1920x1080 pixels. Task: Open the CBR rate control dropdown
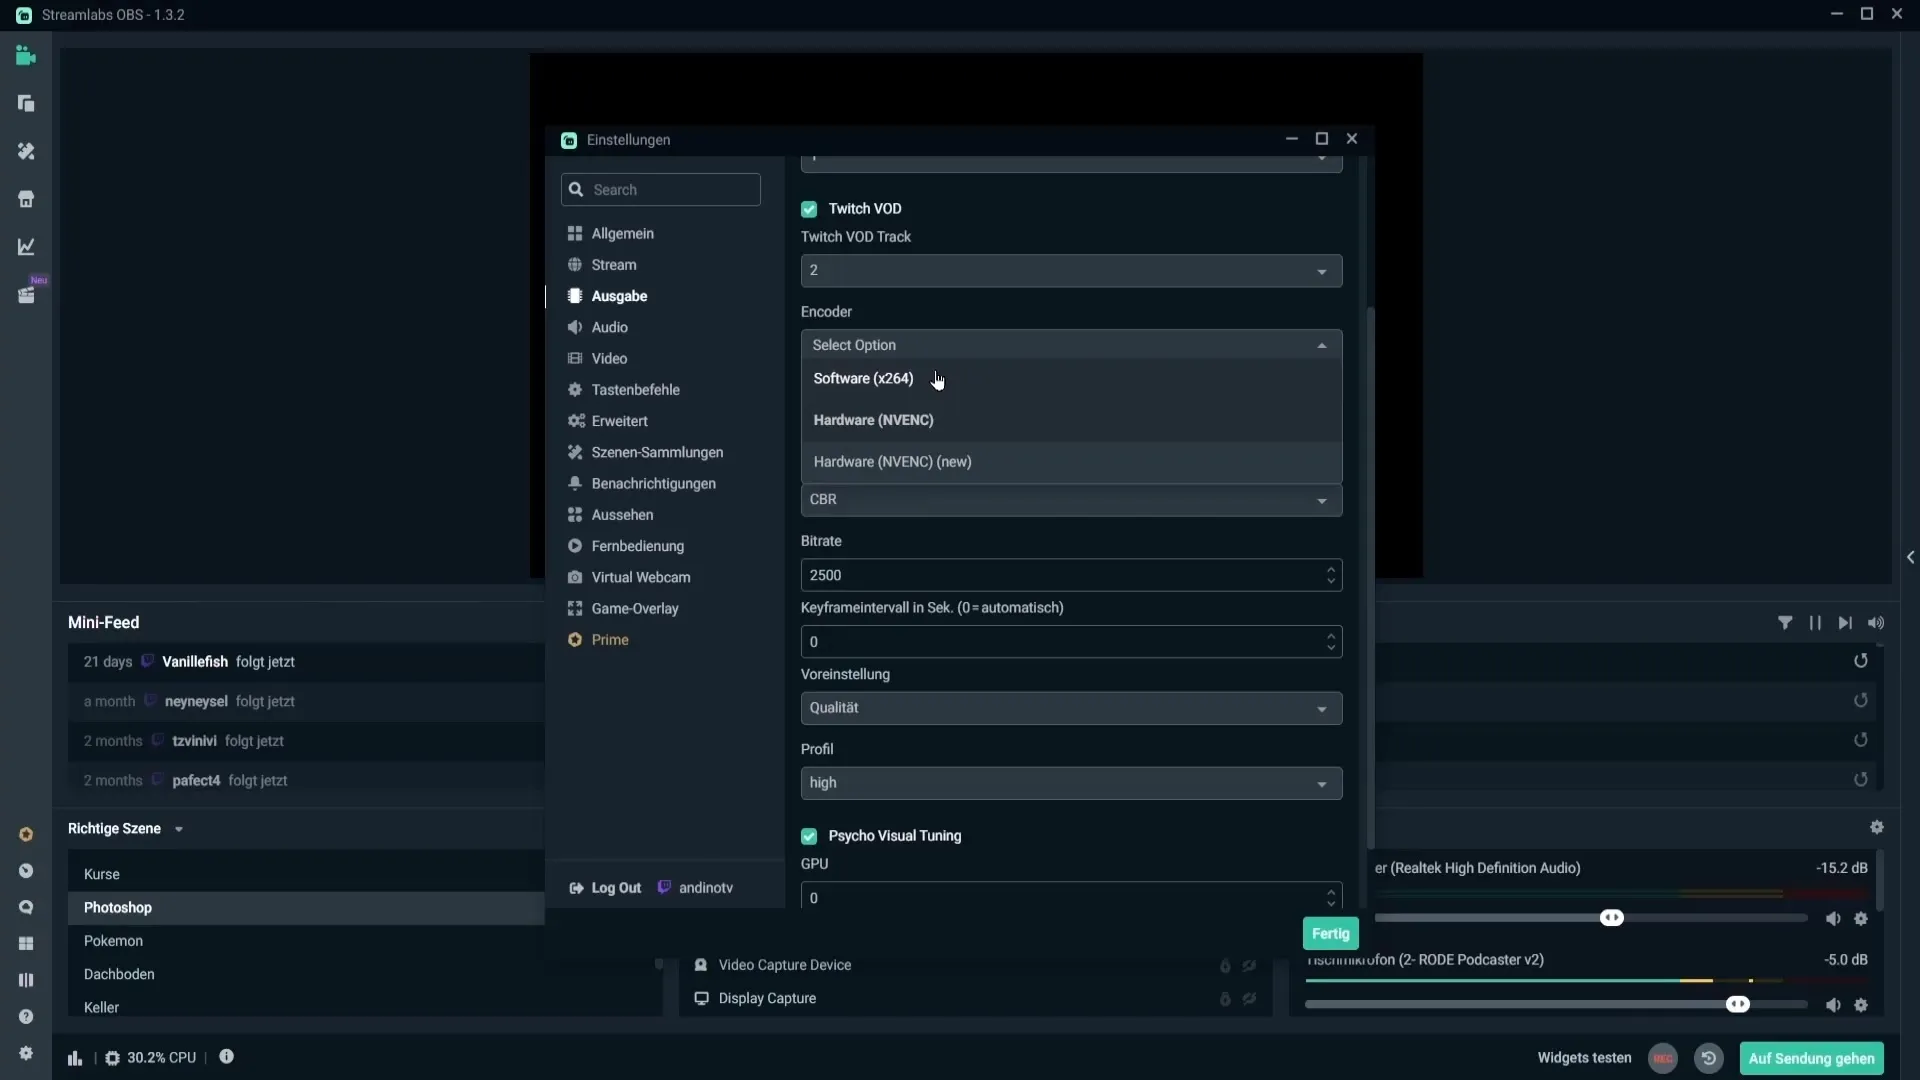(1071, 500)
